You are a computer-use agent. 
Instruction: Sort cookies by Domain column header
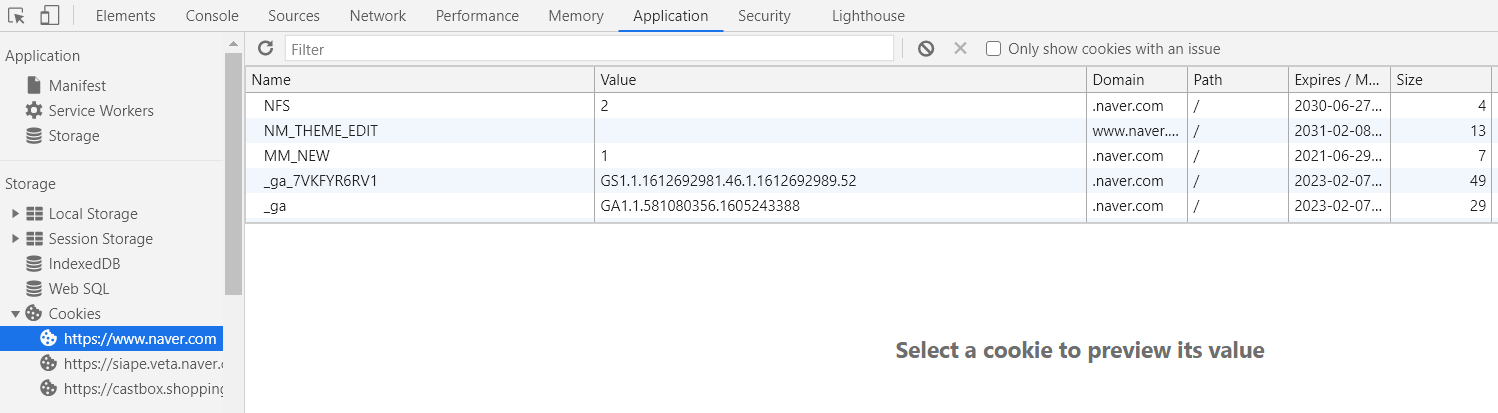click(x=1137, y=79)
